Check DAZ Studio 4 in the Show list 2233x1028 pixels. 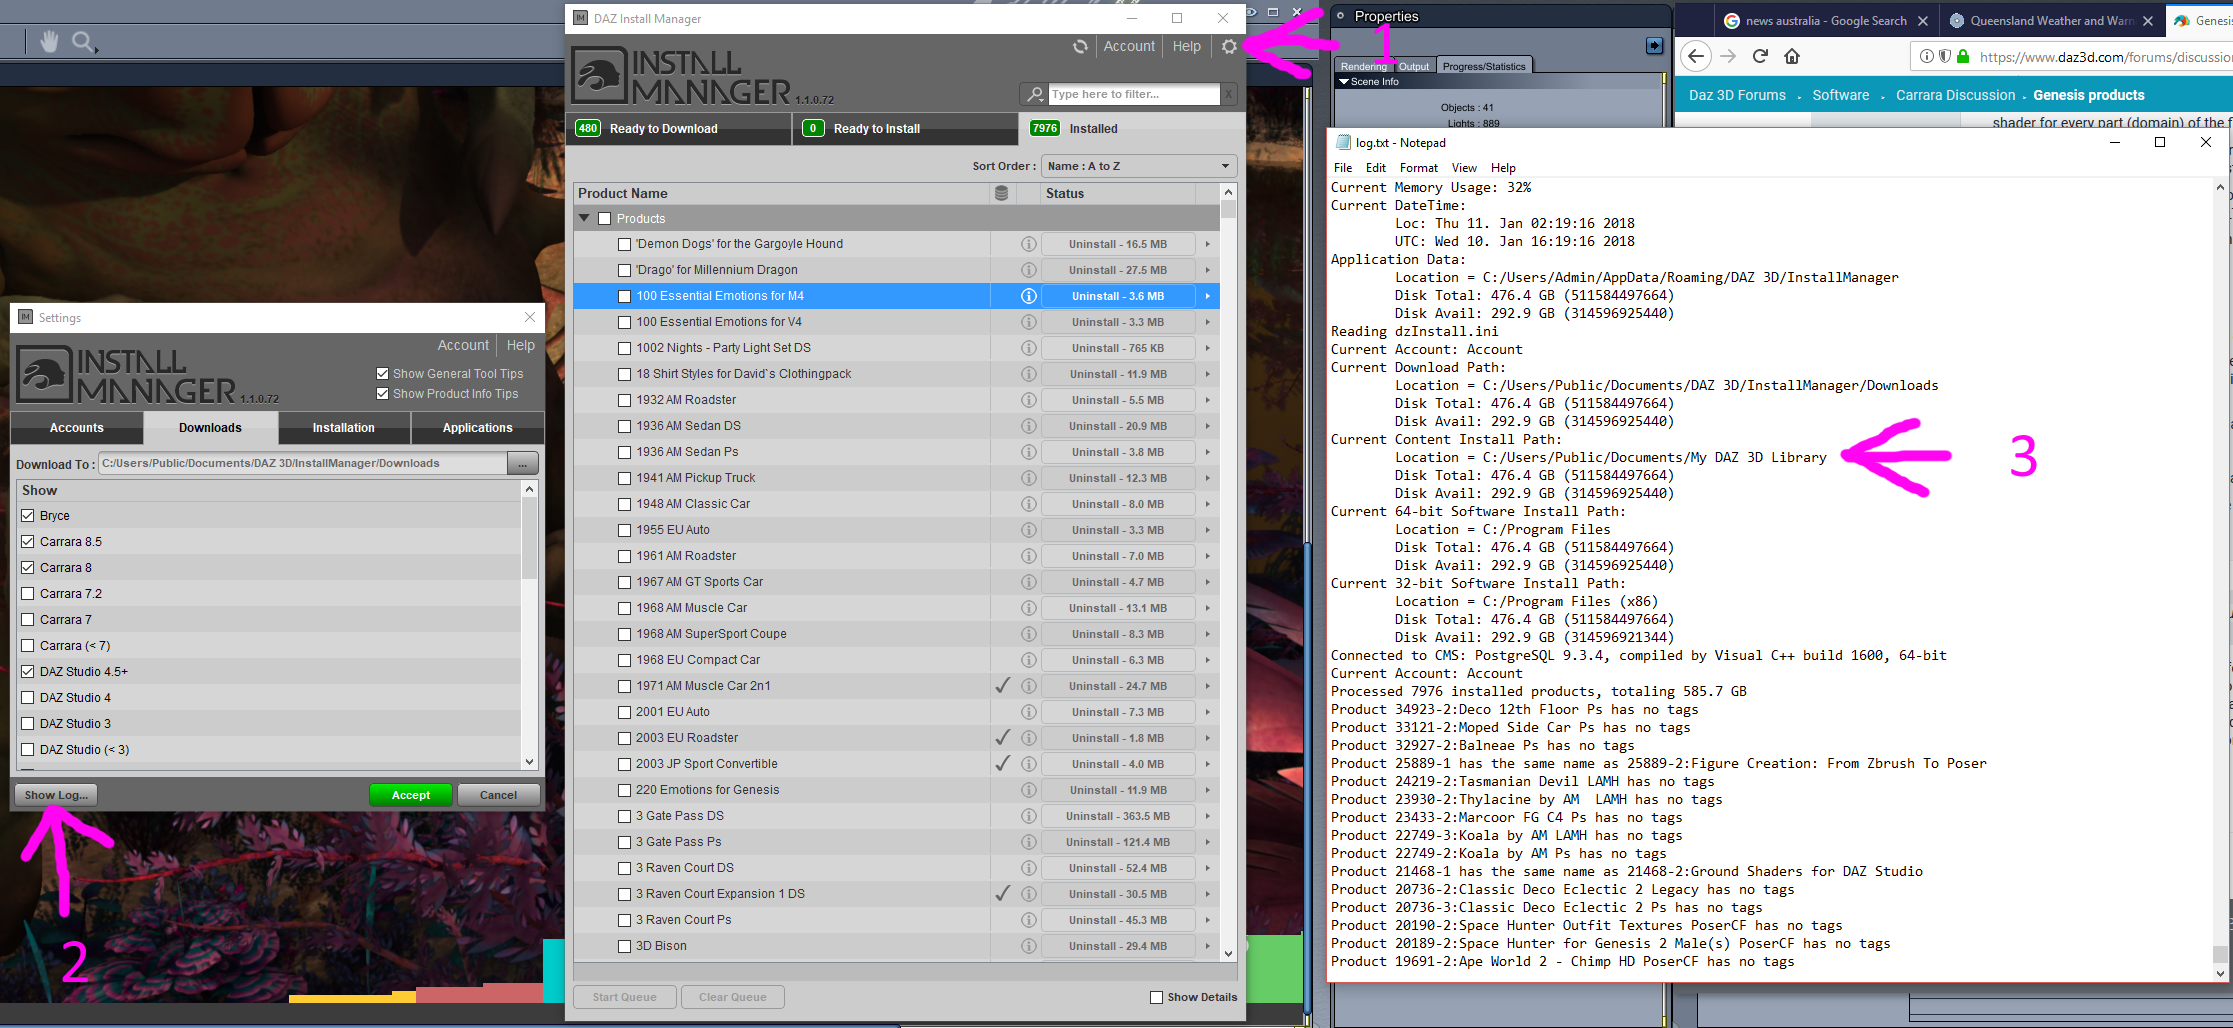click(x=28, y=698)
